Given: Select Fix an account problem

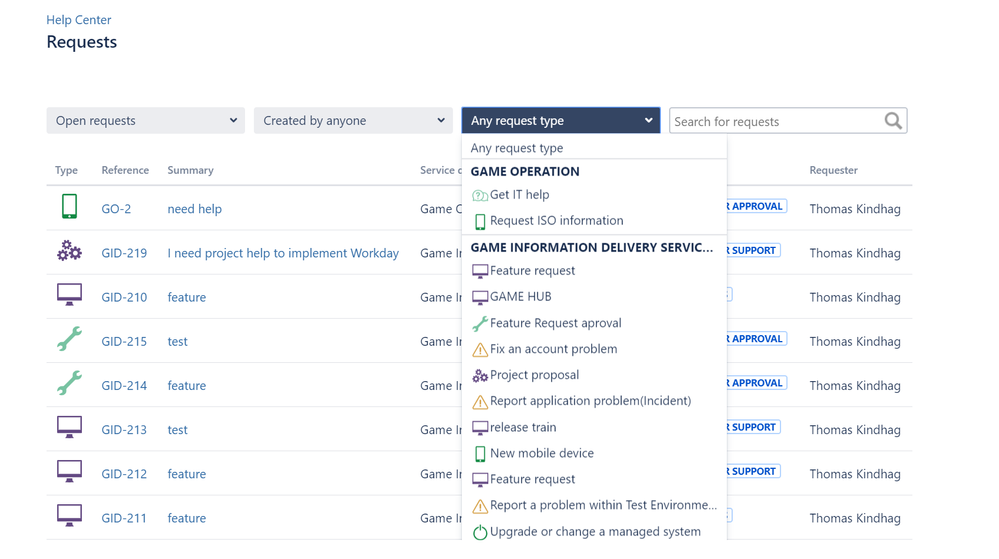Looking at the screenshot, I should click(x=594, y=349).
